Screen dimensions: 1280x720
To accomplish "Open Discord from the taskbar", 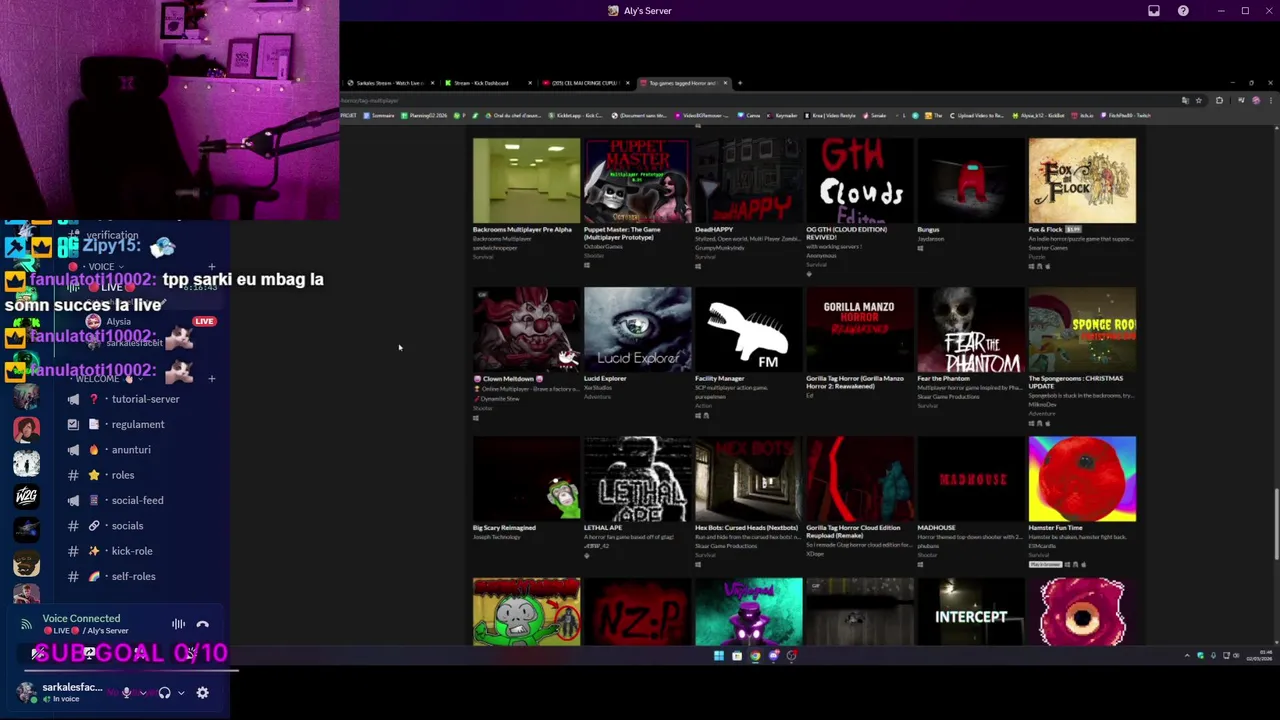I will pyautogui.click(x=773, y=656).
